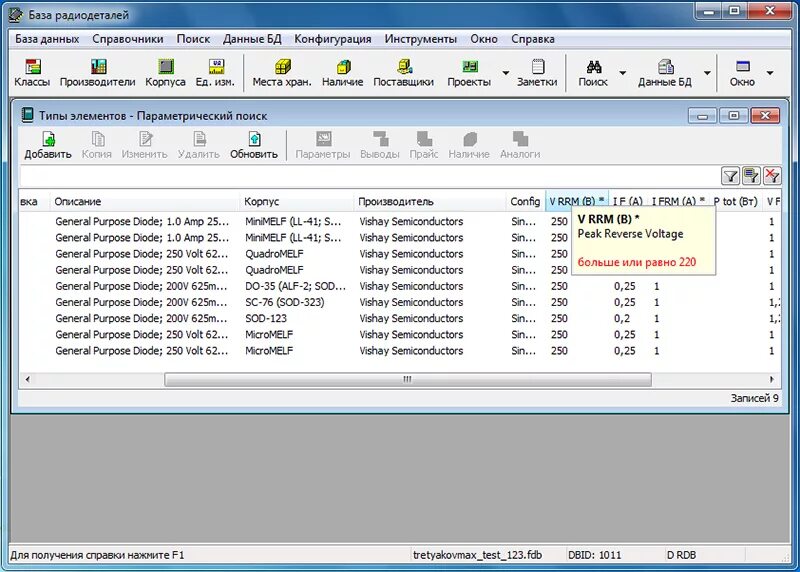
Task: Open the Прайс price icon
Action: coord(424,145)
